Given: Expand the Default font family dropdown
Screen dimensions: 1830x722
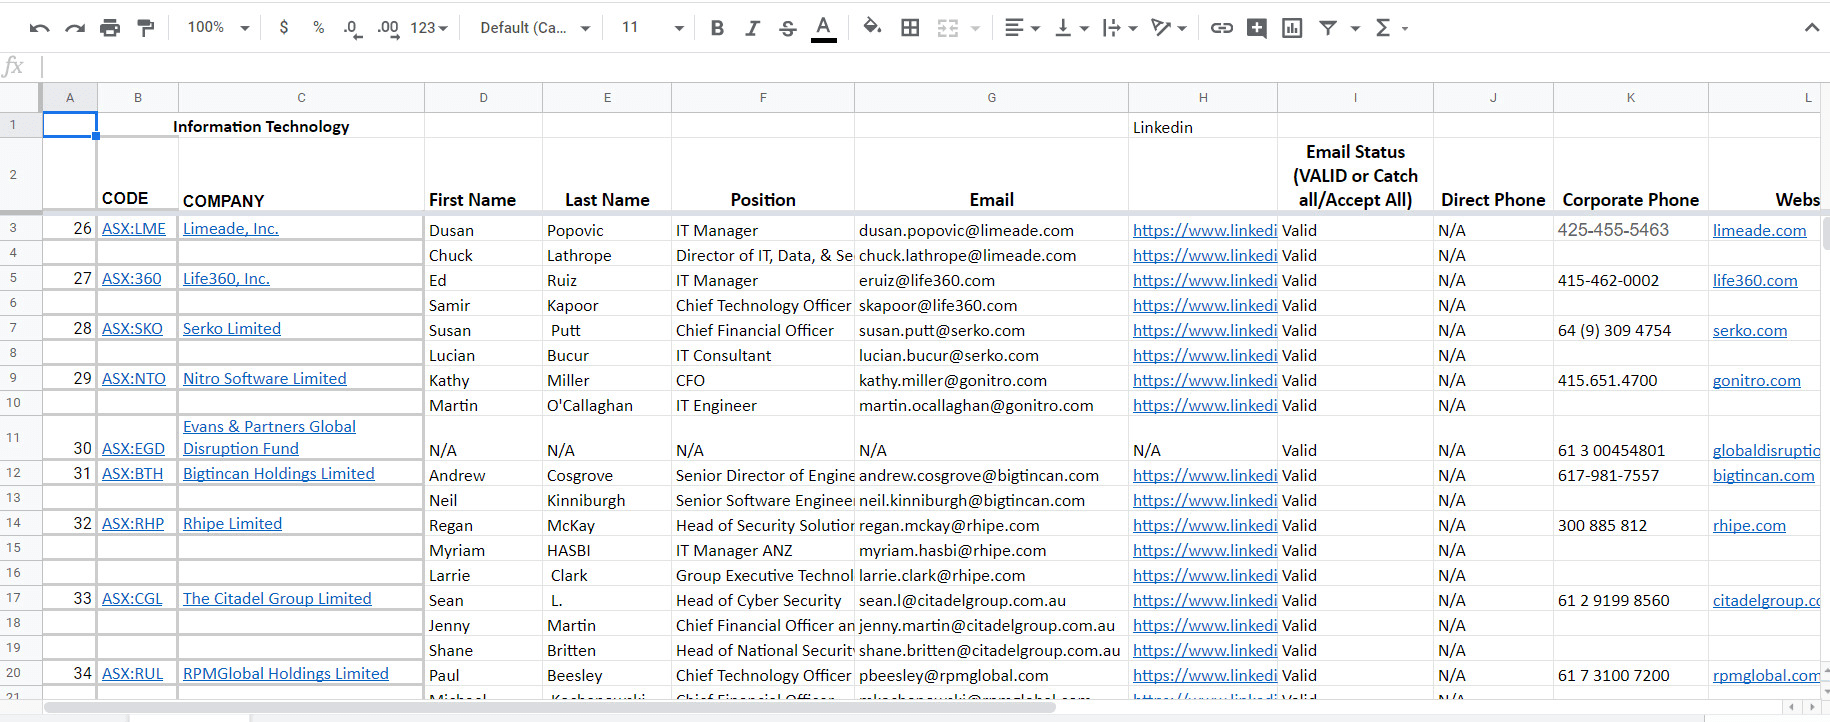Looking at the screenshot, I should 535,28.
